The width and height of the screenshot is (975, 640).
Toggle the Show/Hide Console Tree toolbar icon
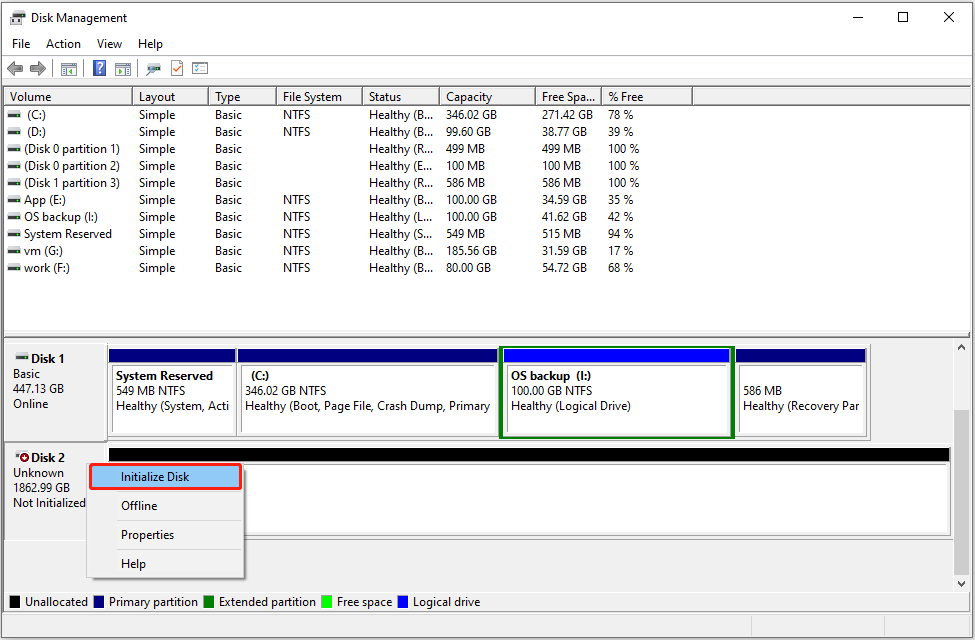pos(67,68)
